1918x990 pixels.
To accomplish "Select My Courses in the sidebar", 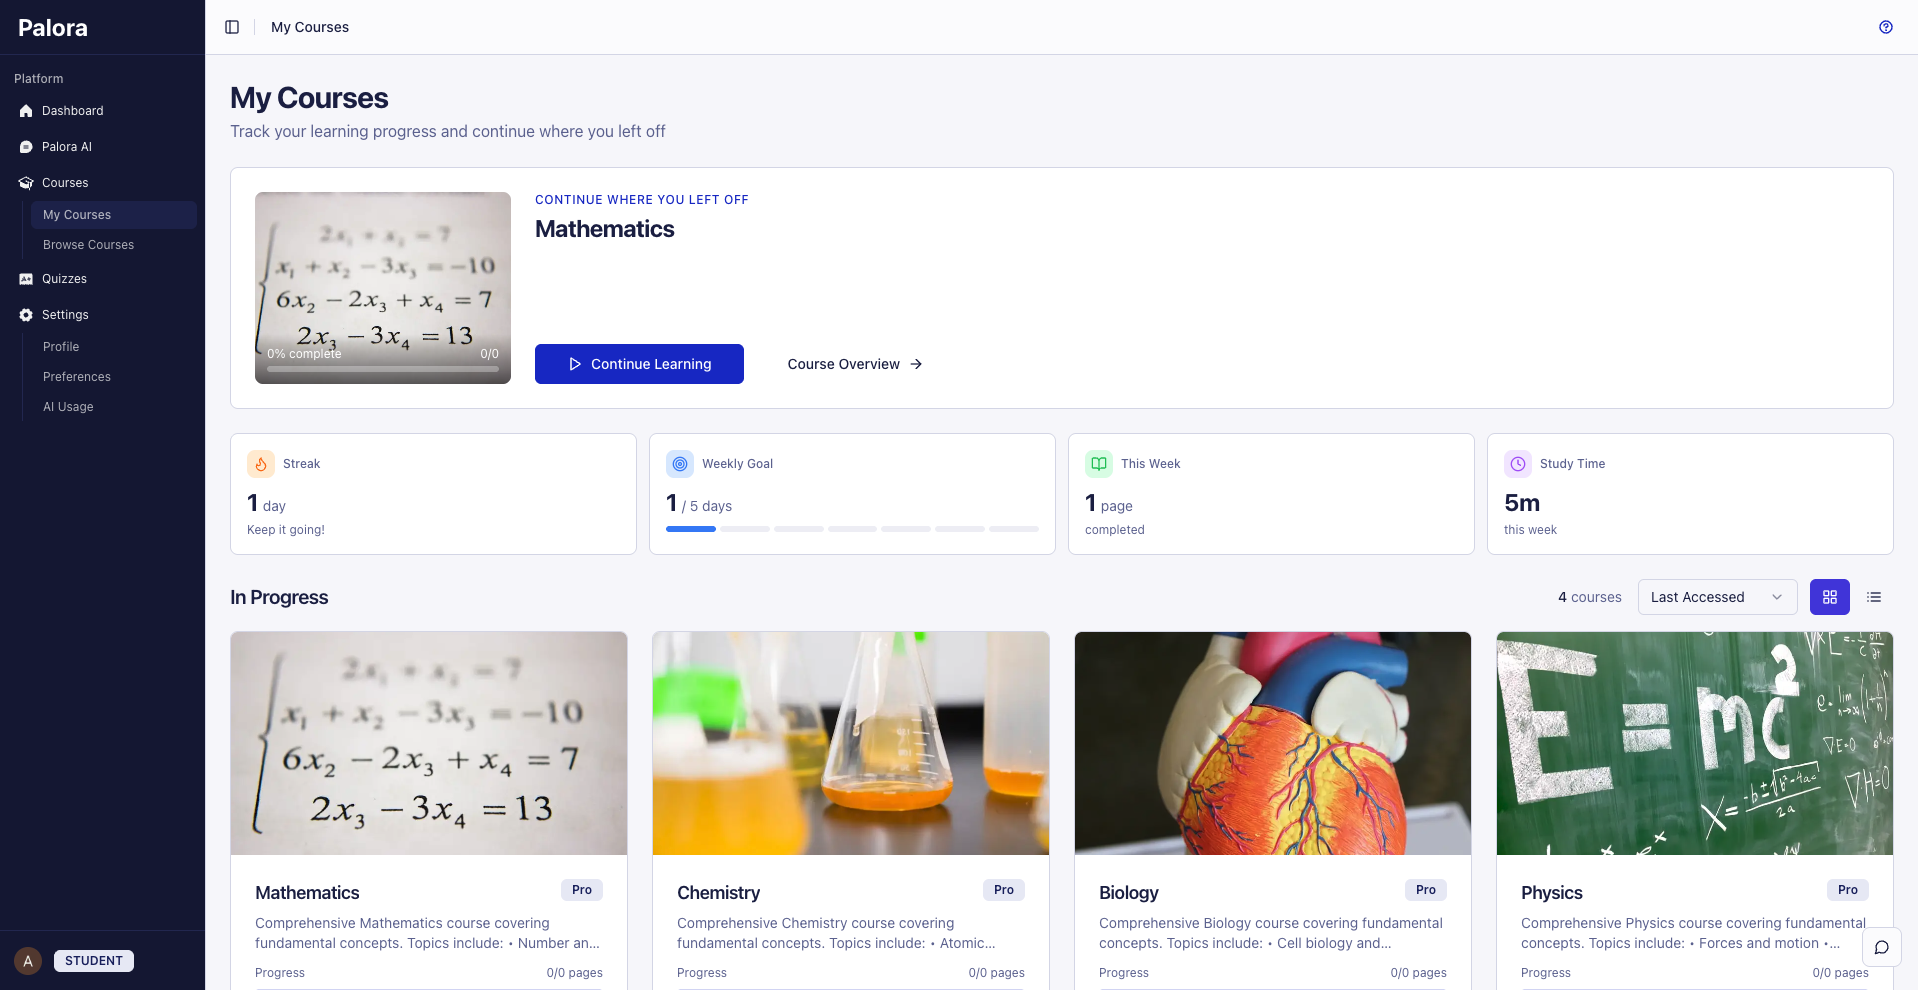I will tap(76, 215).
